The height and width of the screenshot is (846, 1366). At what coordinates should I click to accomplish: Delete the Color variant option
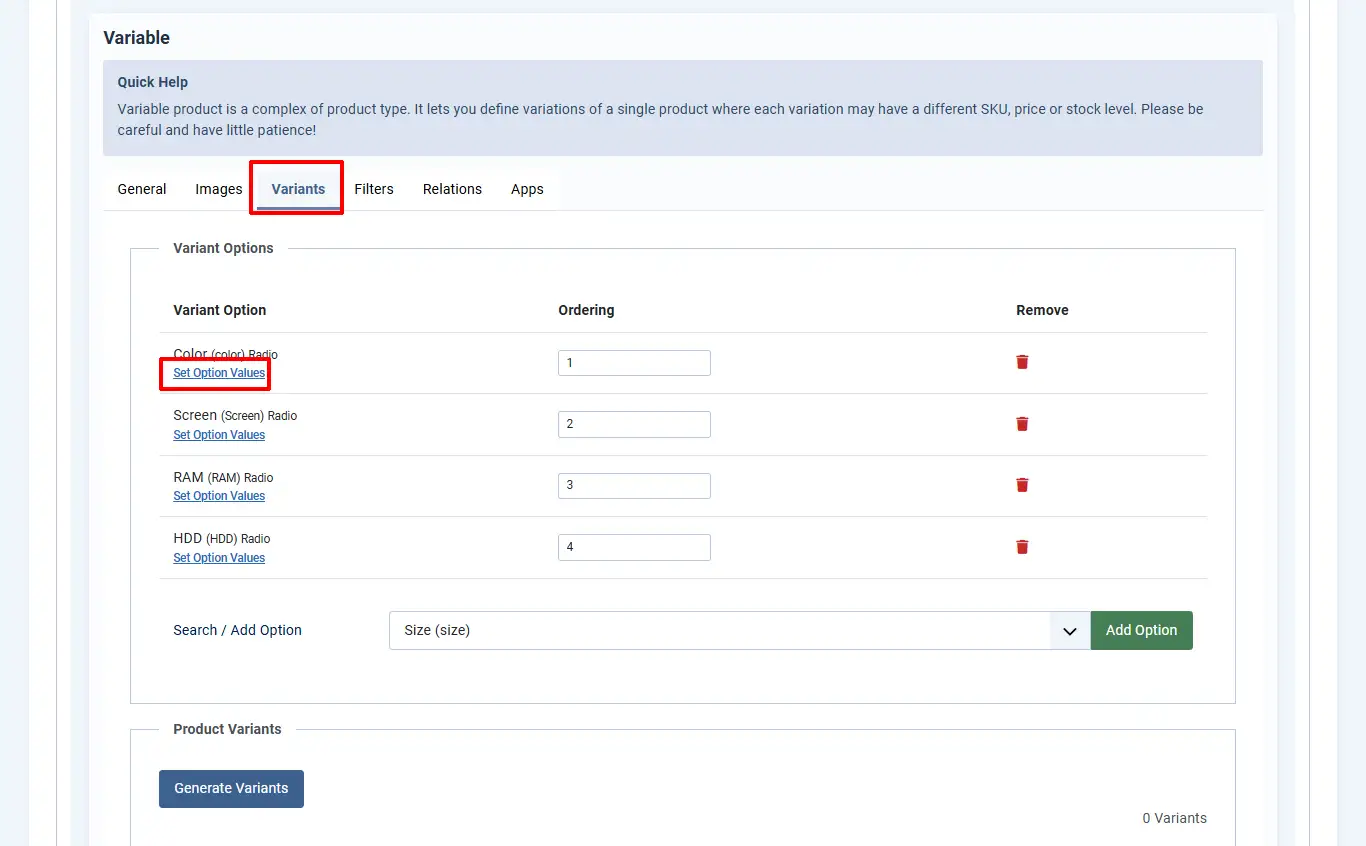tap(1022, 362)
